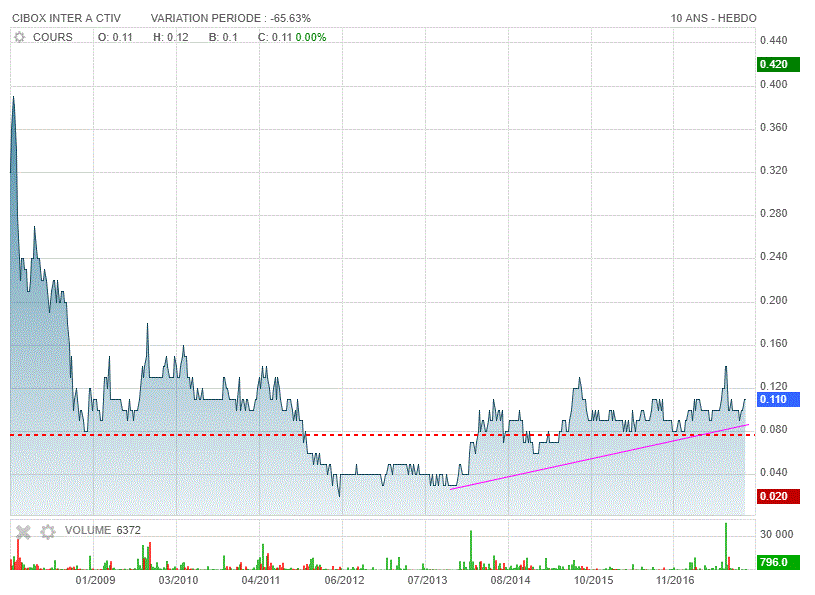Viewport: 815px width, 595px height.
Task: Click the '03/2010' date axis label
Action: (178, 580)
